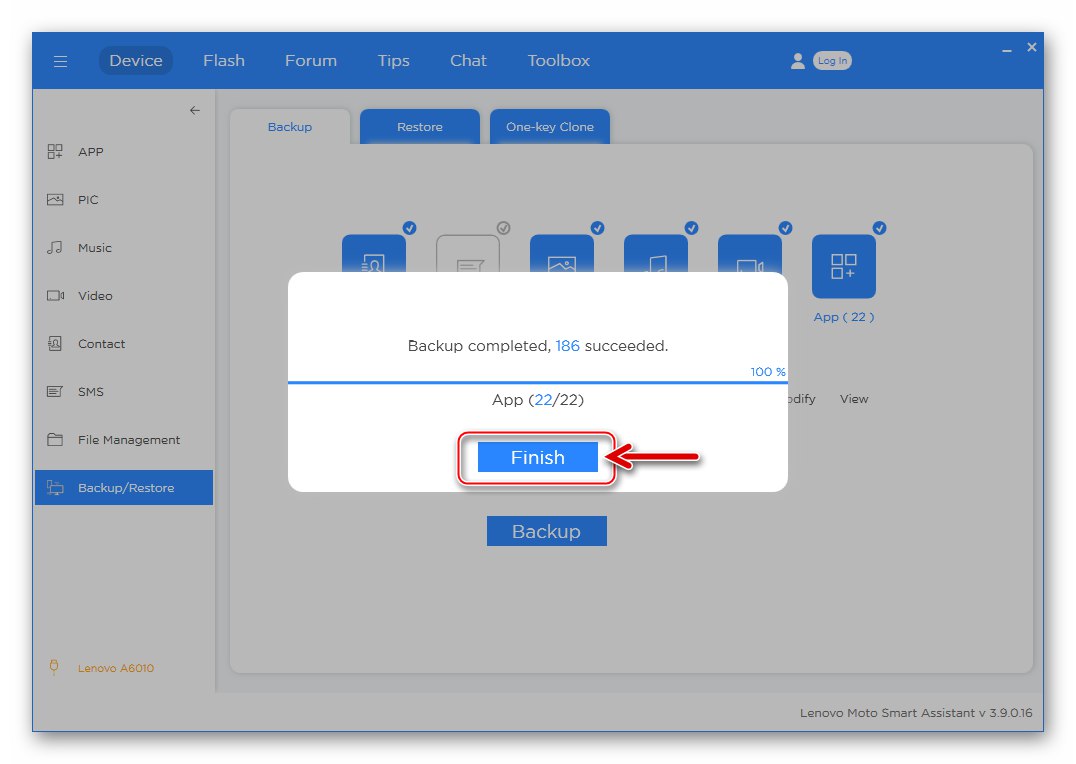Screen dimensions: 1076x764
Task: Open the Forum top menu
Action: coord(311,60)
